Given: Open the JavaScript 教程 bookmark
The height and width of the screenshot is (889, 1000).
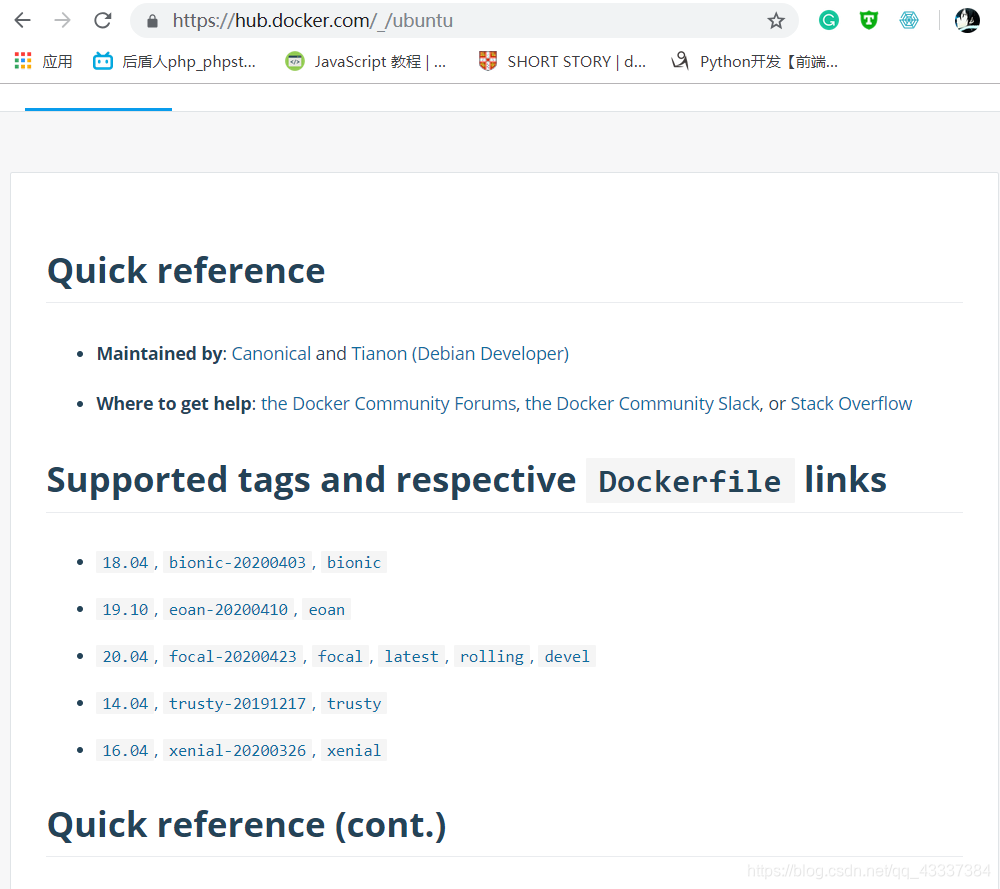Looking at the screenshot, I should click(x=365, y=61).
